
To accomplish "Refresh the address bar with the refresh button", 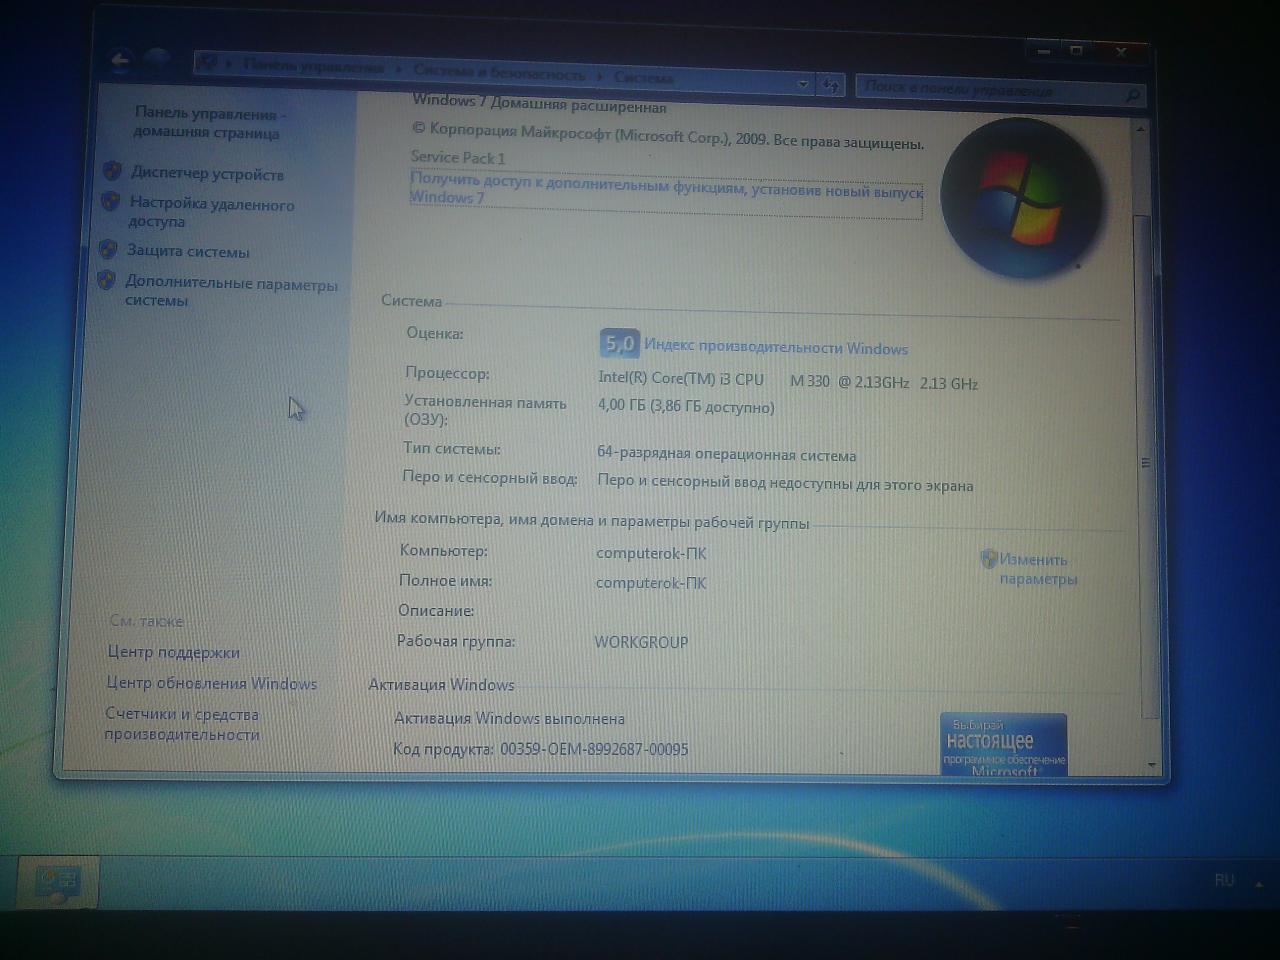I will pos(831,86).
